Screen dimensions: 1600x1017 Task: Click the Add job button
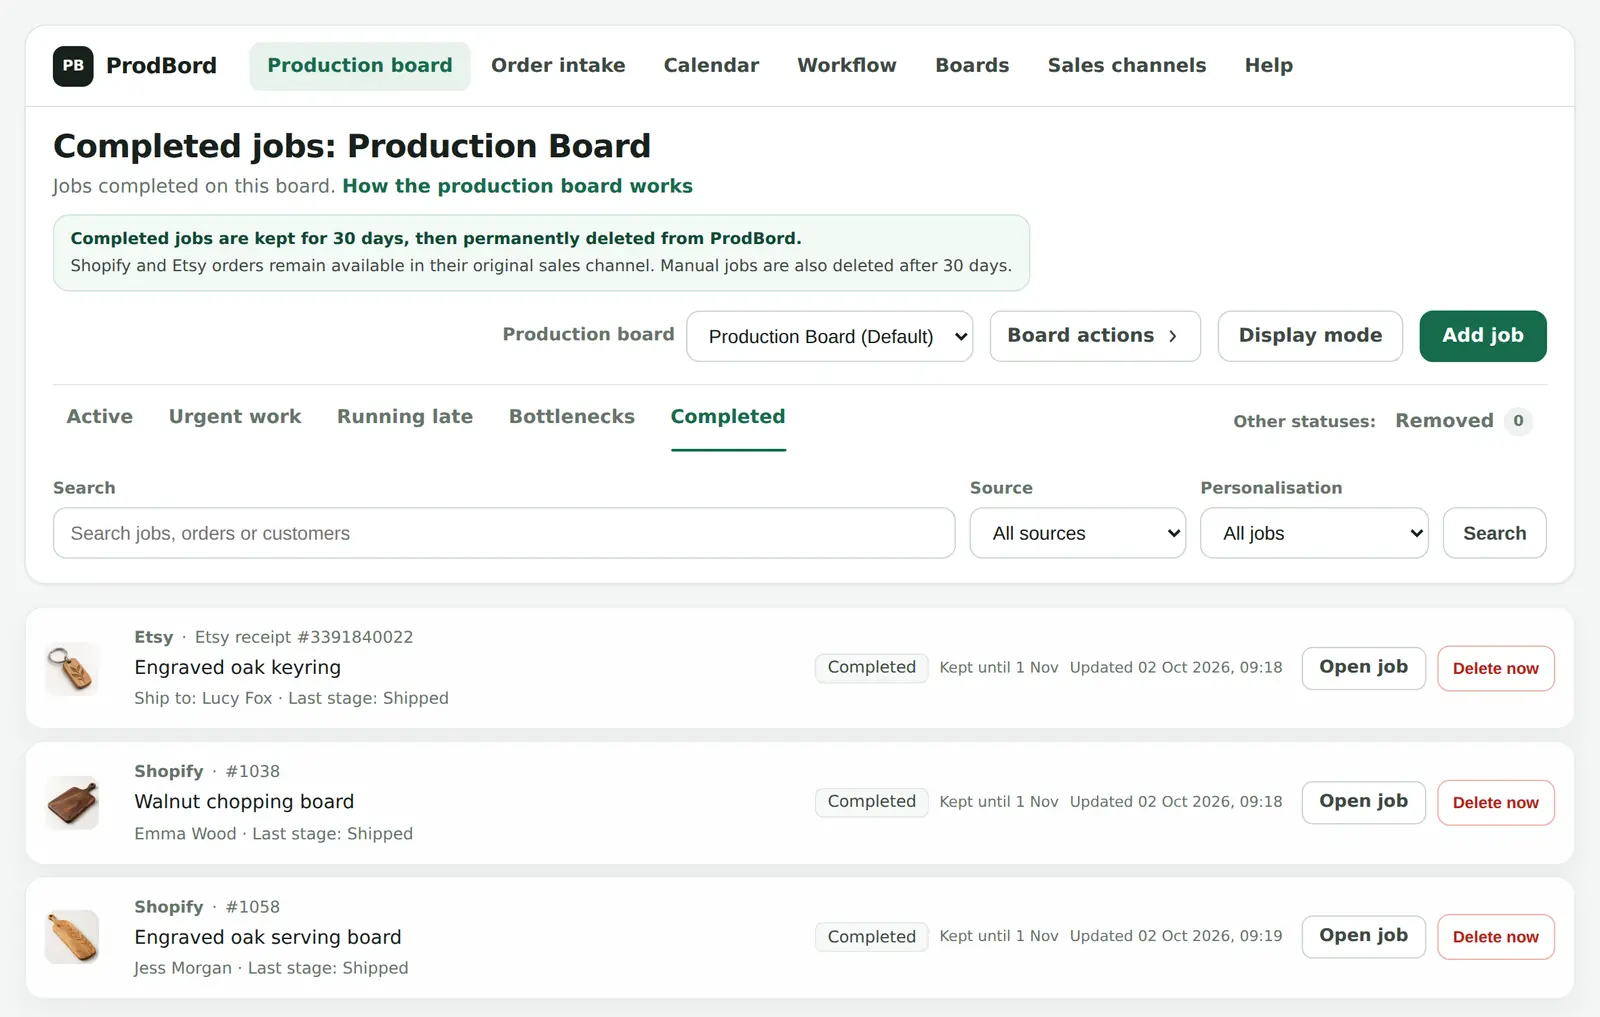click(1483, 336)
